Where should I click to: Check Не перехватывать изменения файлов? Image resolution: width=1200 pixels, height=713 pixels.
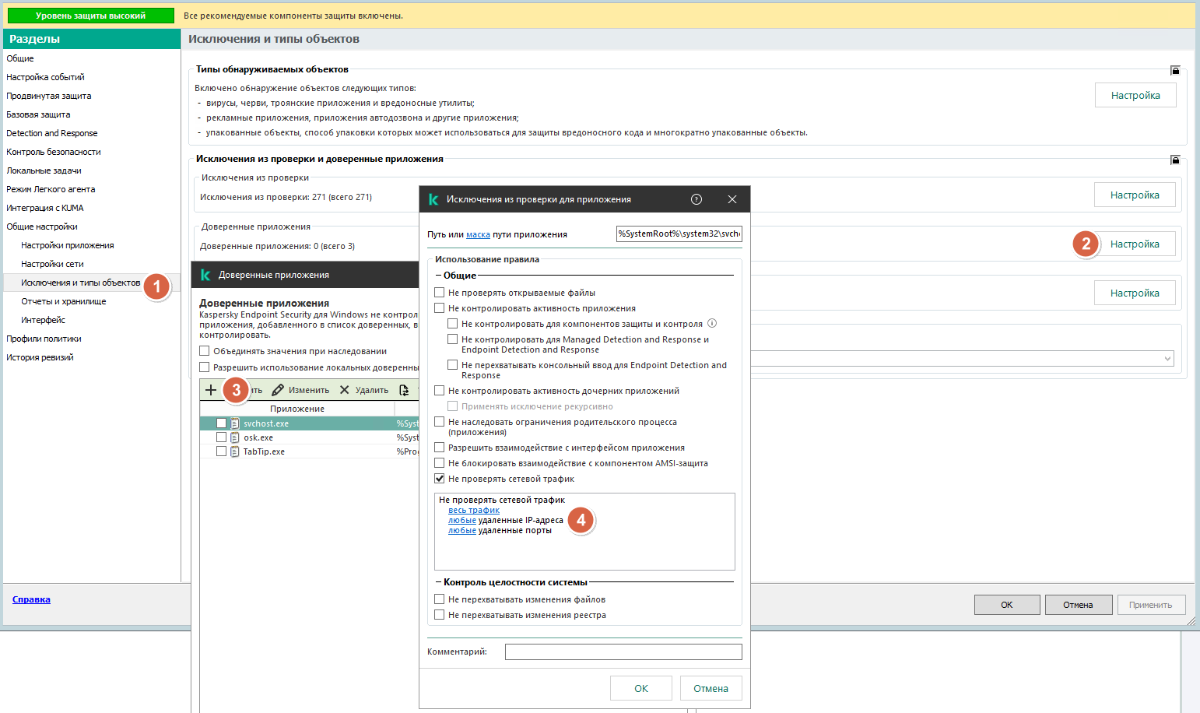439,599
